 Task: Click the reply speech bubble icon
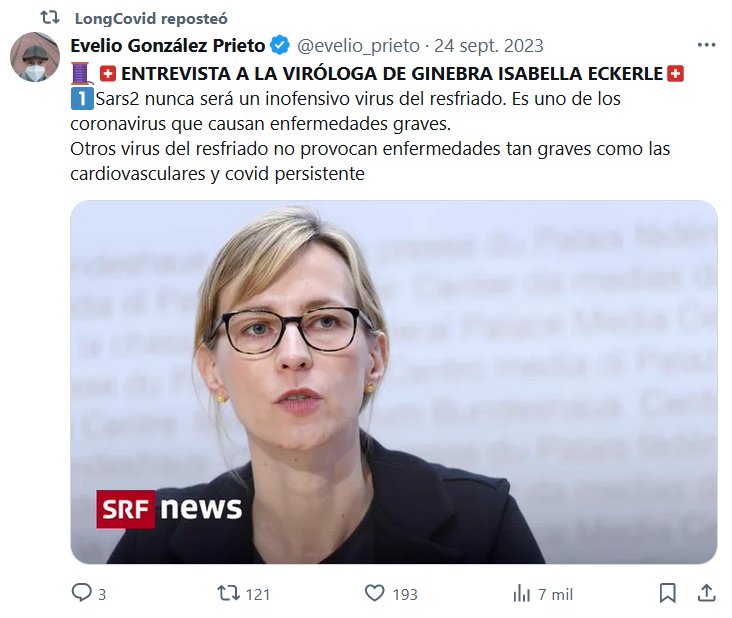click(82, 592)
